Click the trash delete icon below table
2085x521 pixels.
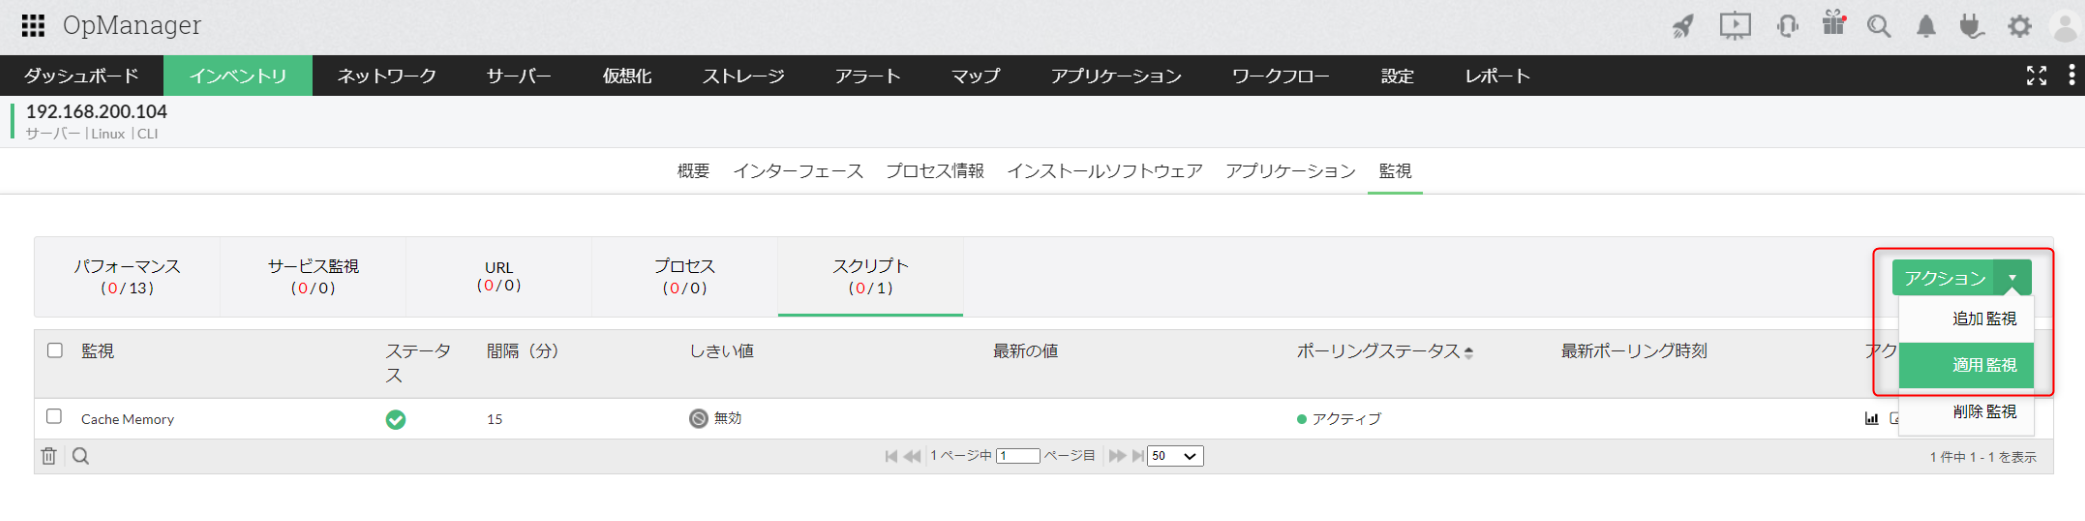click(48, 456)
